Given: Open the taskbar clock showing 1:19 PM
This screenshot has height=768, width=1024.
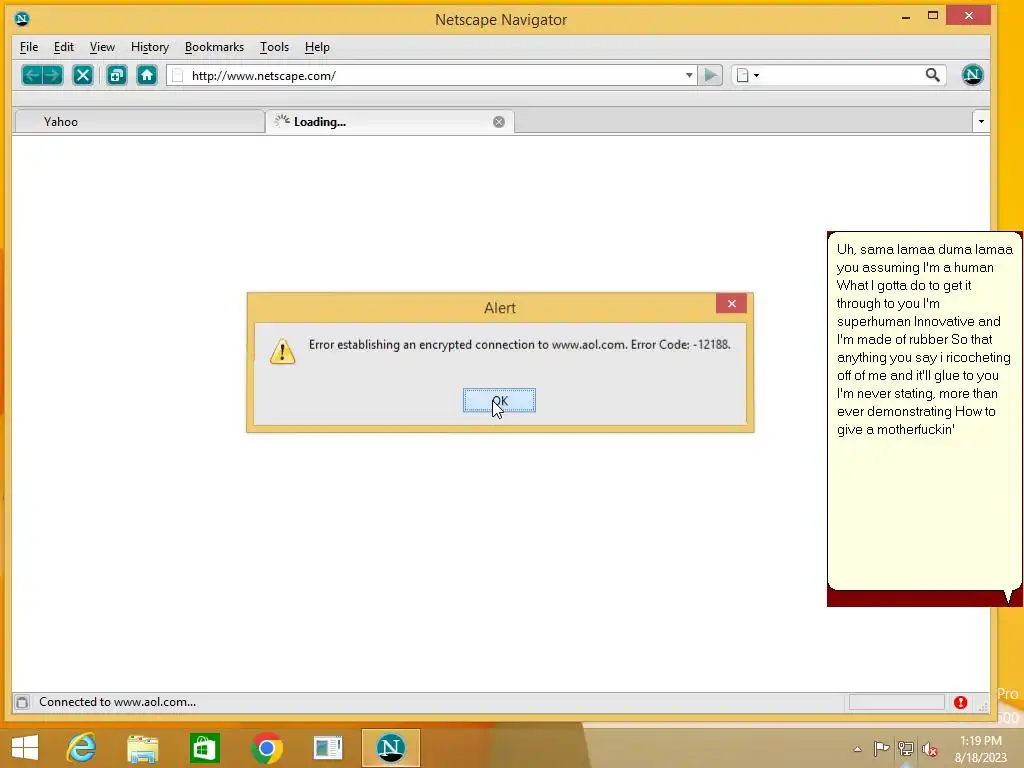Looking at the screenshot, I should pyautogui.click(x=980, y=749).
